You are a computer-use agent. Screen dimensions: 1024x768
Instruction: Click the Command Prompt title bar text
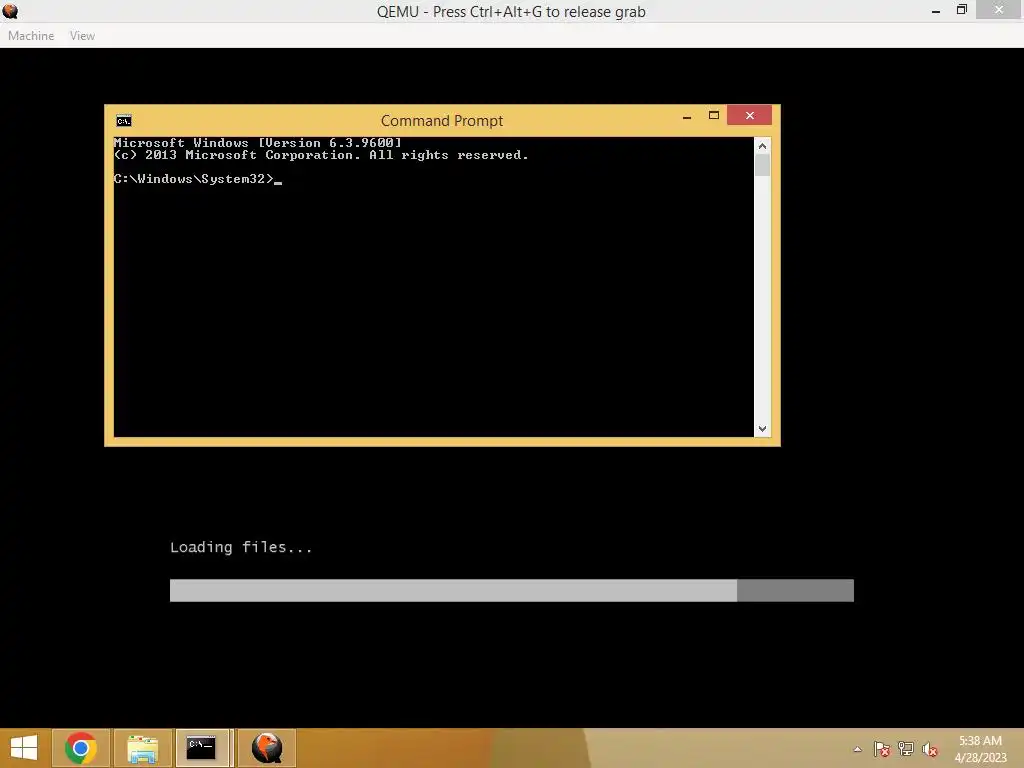[442, 121]
